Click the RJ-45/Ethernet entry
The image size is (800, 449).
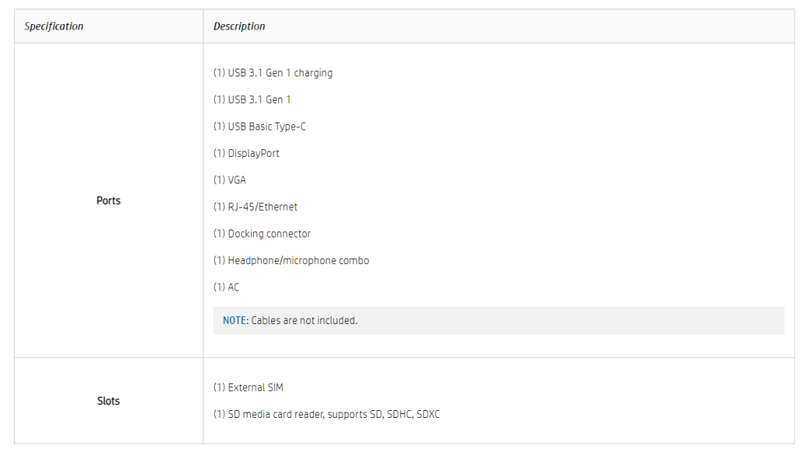click(x=255, y=207)
